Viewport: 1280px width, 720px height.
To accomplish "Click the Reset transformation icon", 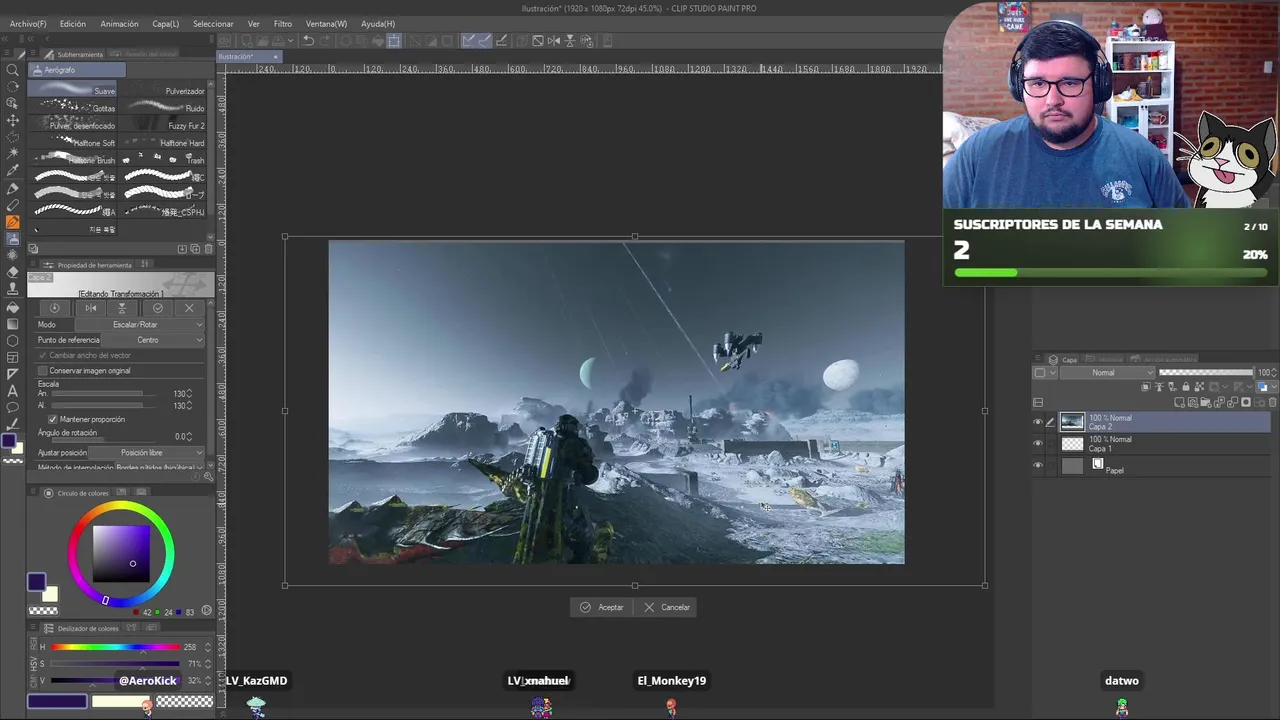I will point(55,308).
